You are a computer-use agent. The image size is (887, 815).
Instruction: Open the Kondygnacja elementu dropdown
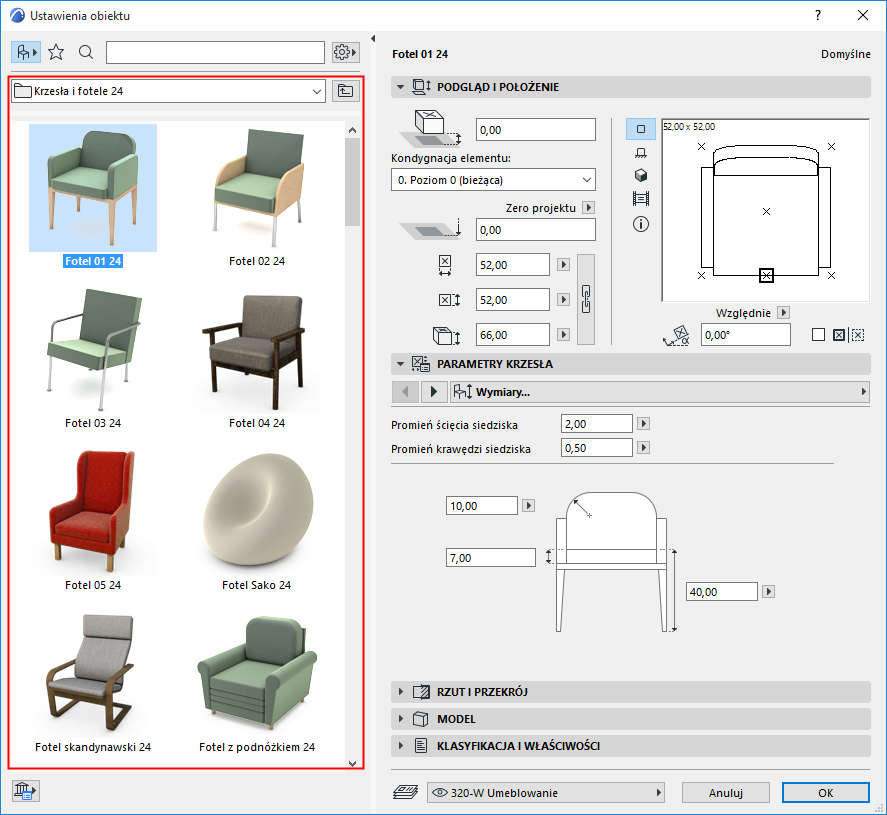(493, 180)
